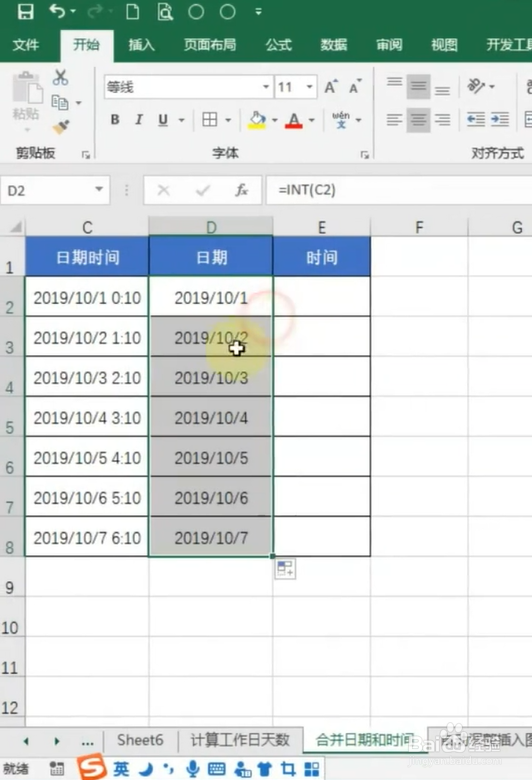The width and height of the screenshot is (532, 780).
Task: Select column E header
Action: point(321,227)
